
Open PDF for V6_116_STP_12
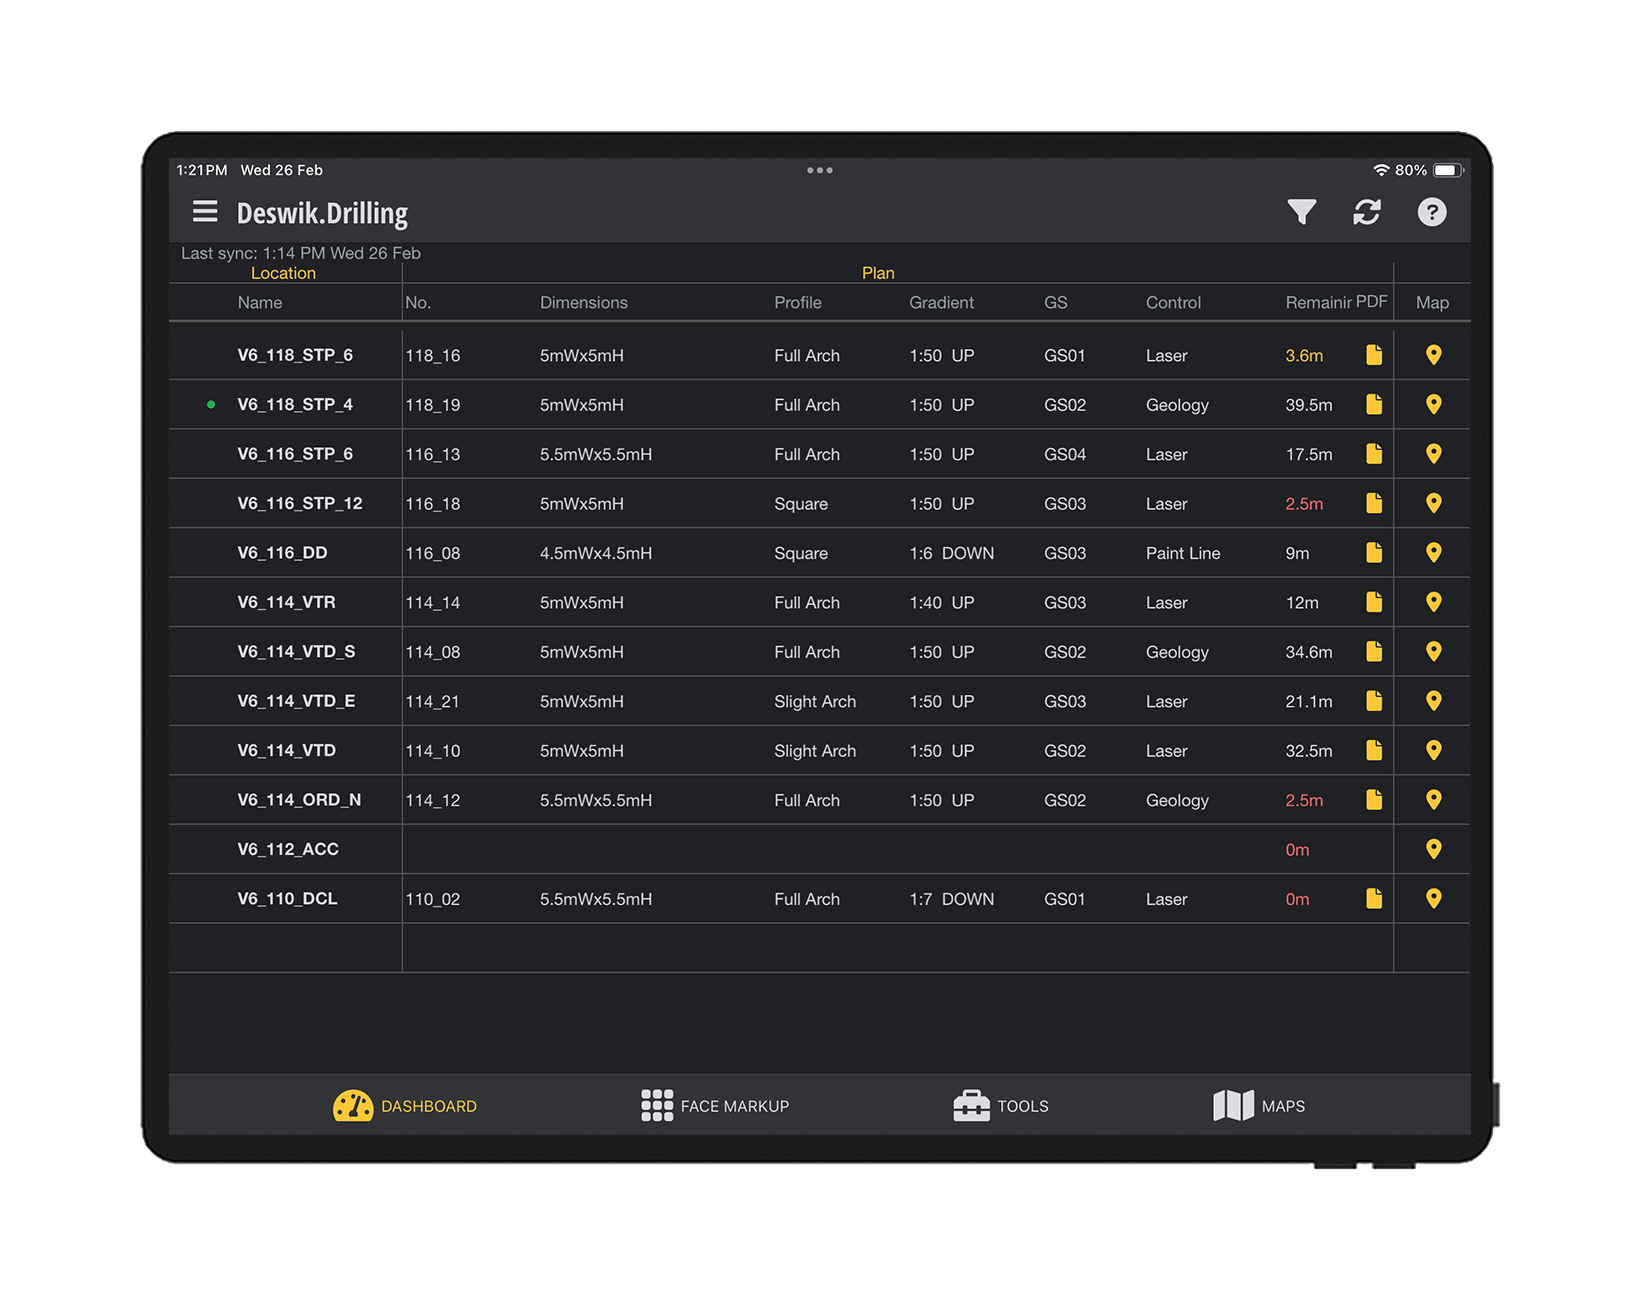[1374, 503]
